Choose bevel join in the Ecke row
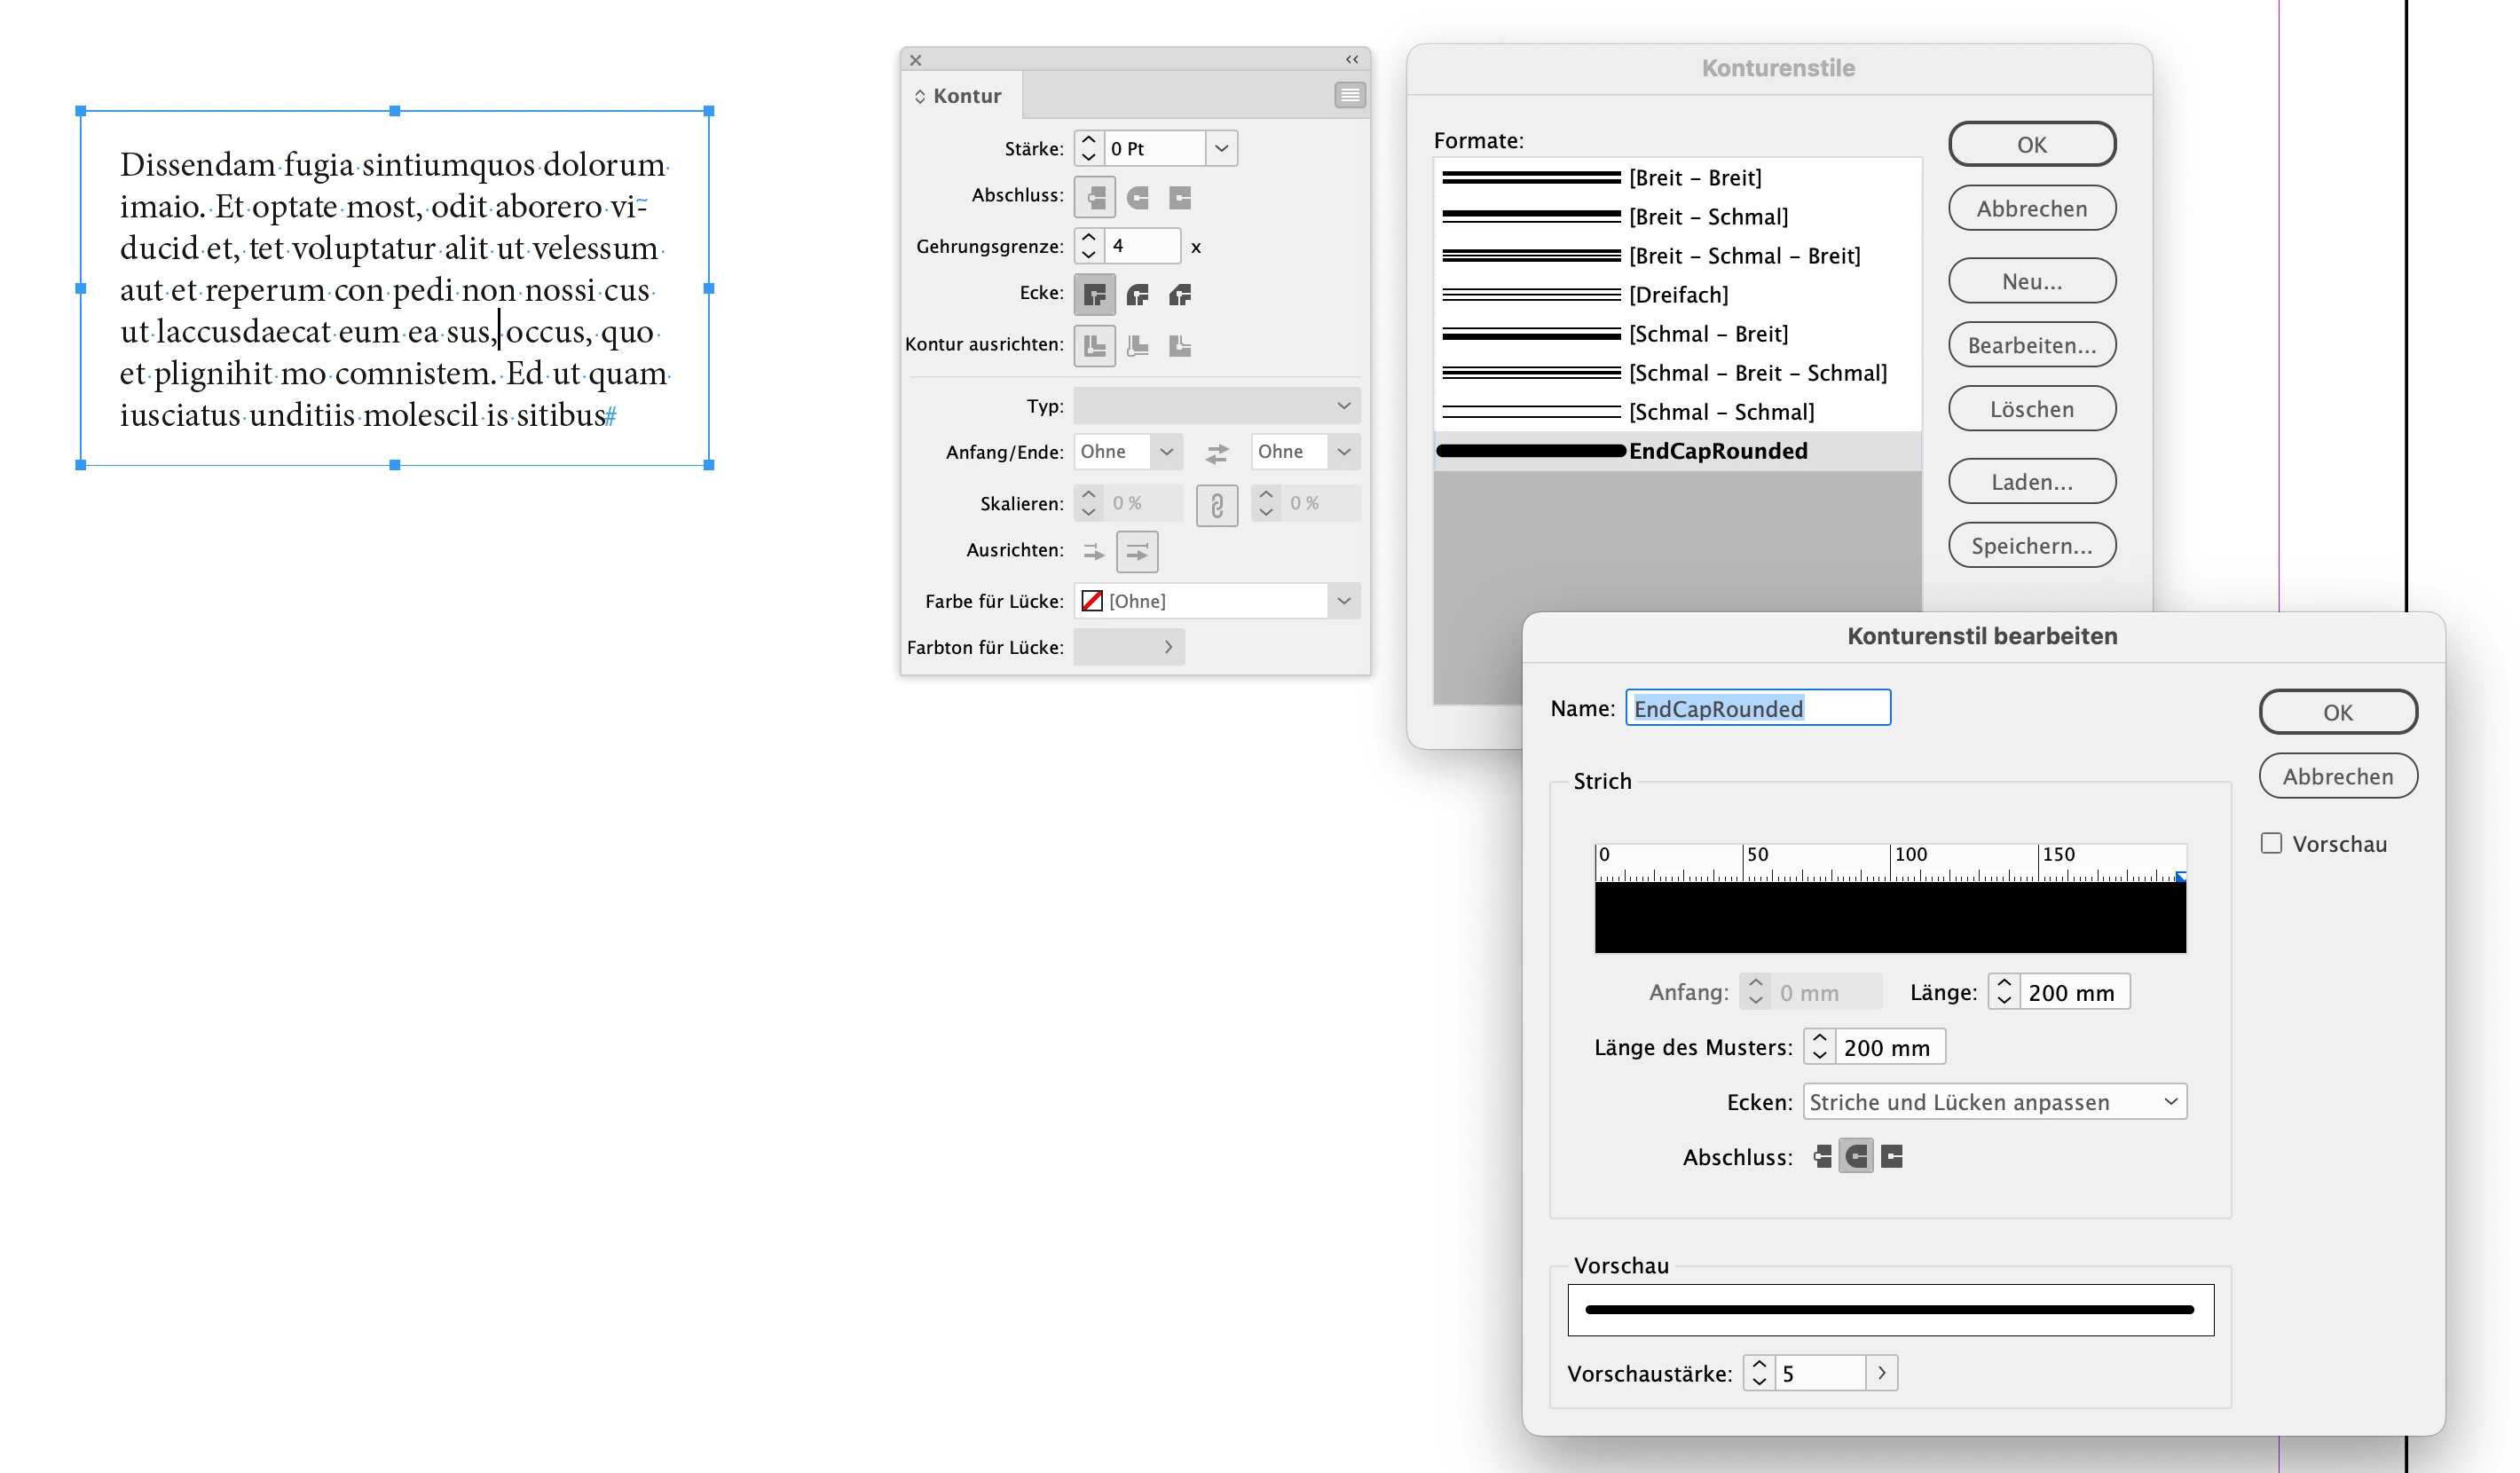 tap(1180, 294)
